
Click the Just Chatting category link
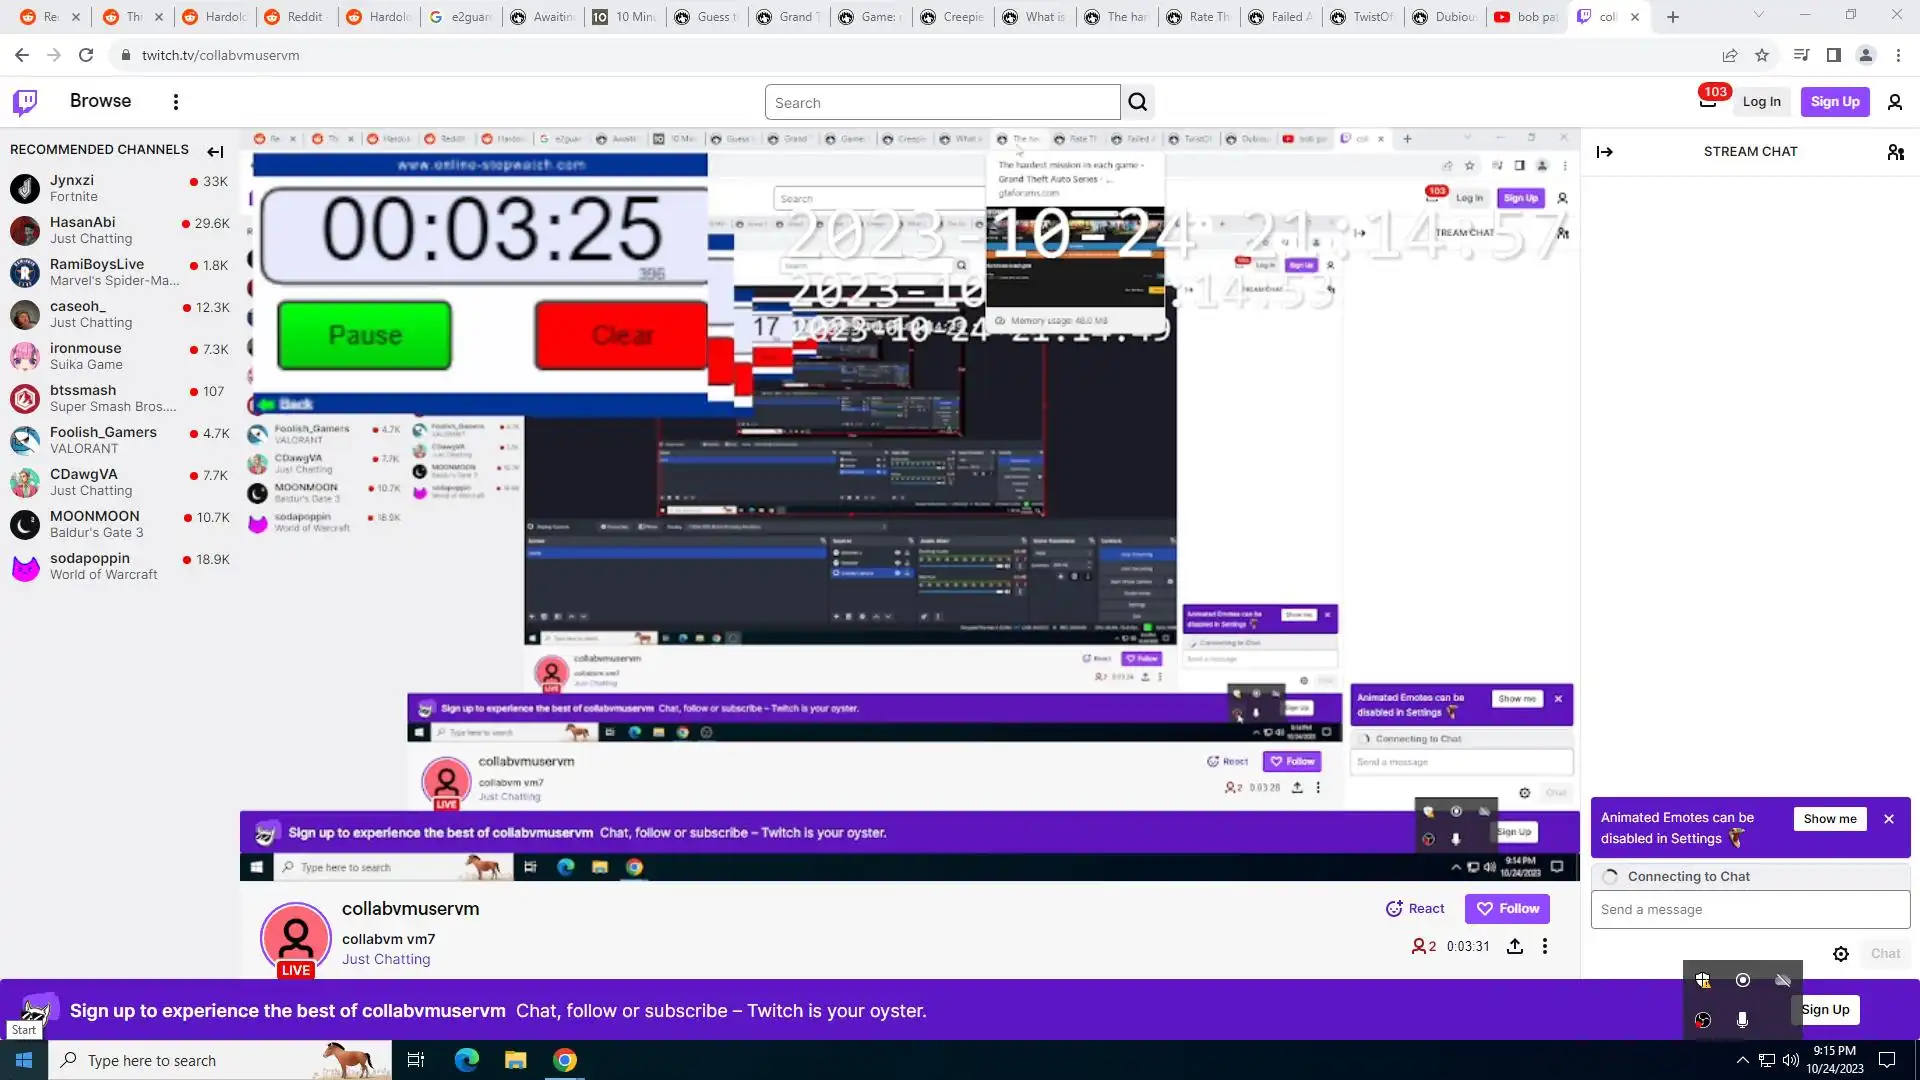pyautogui.click(x=386, y=959)
